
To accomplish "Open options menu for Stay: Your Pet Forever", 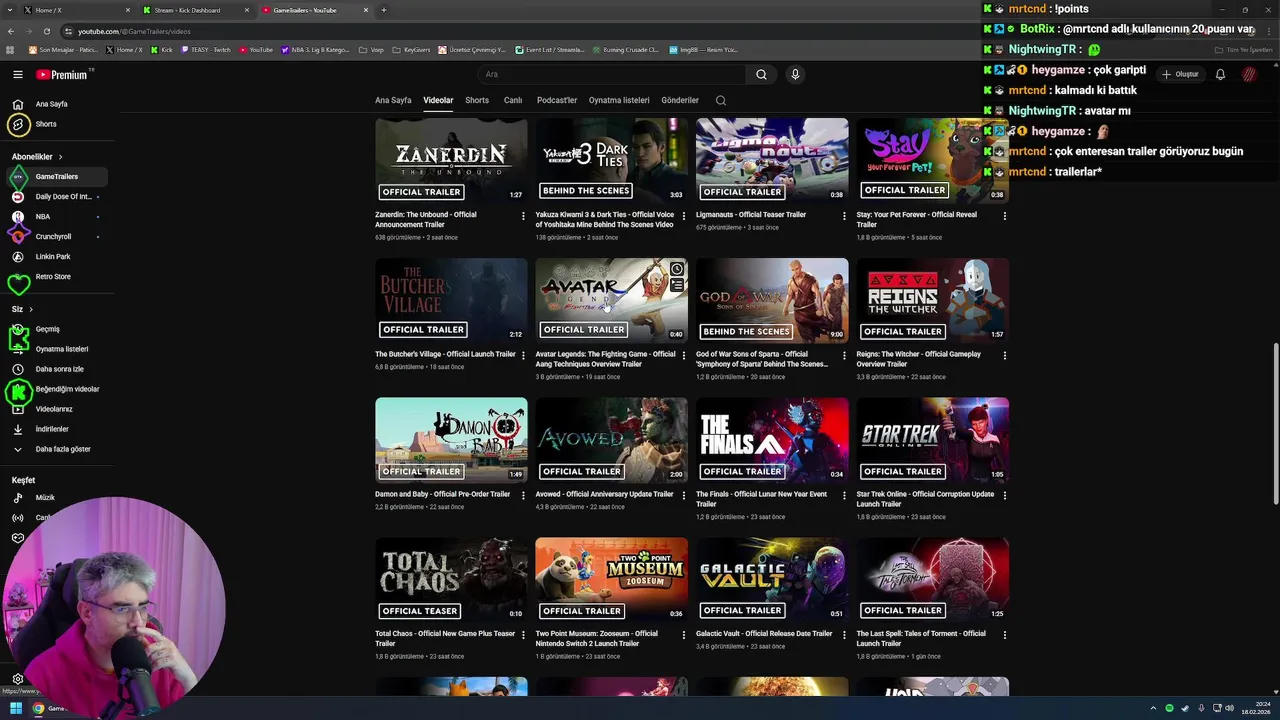I will pyautogui.click(x=1005, y=215).
